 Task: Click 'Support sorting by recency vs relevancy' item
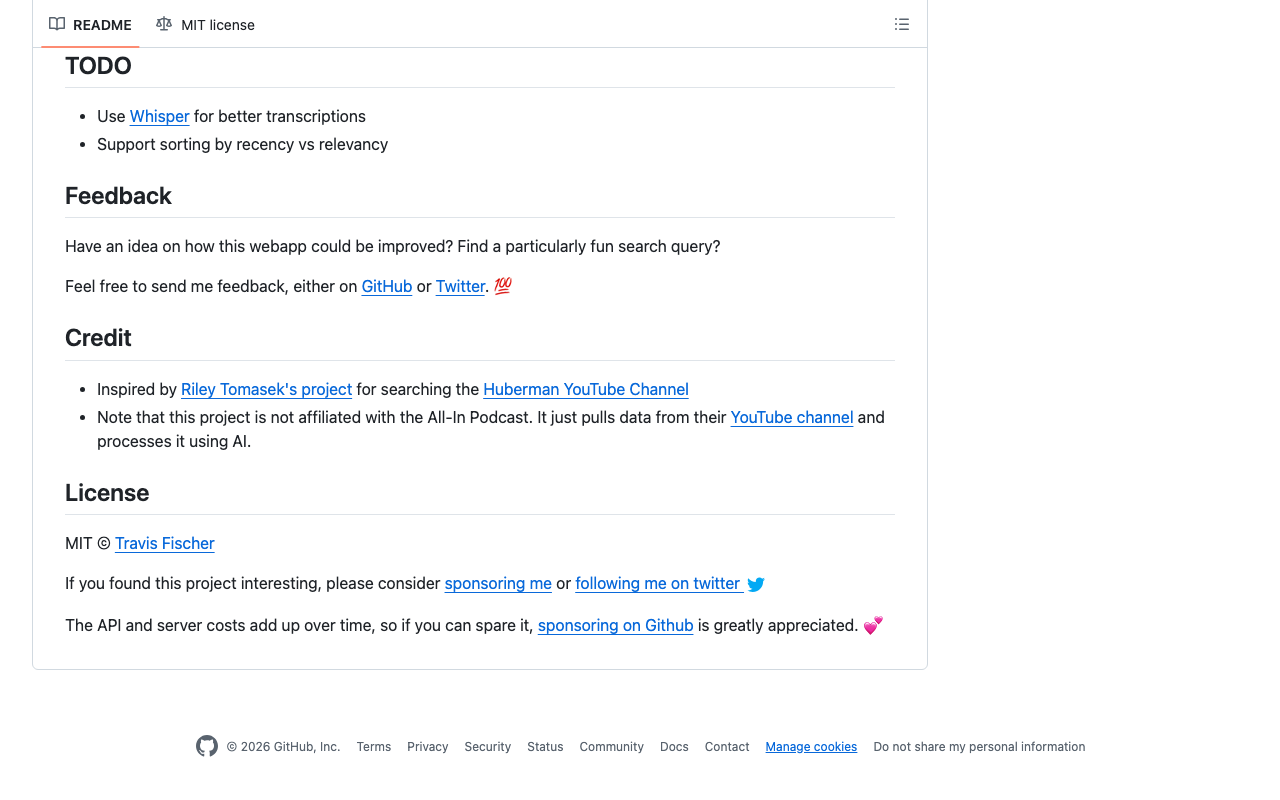242,144
